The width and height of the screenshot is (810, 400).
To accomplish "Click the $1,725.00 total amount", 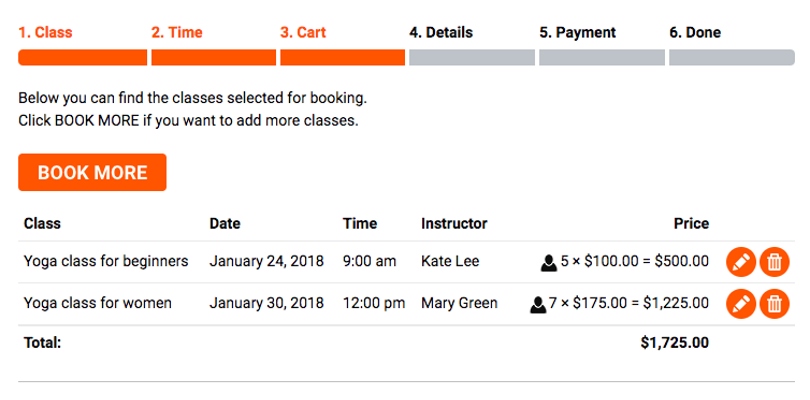I will coord(674,343).
